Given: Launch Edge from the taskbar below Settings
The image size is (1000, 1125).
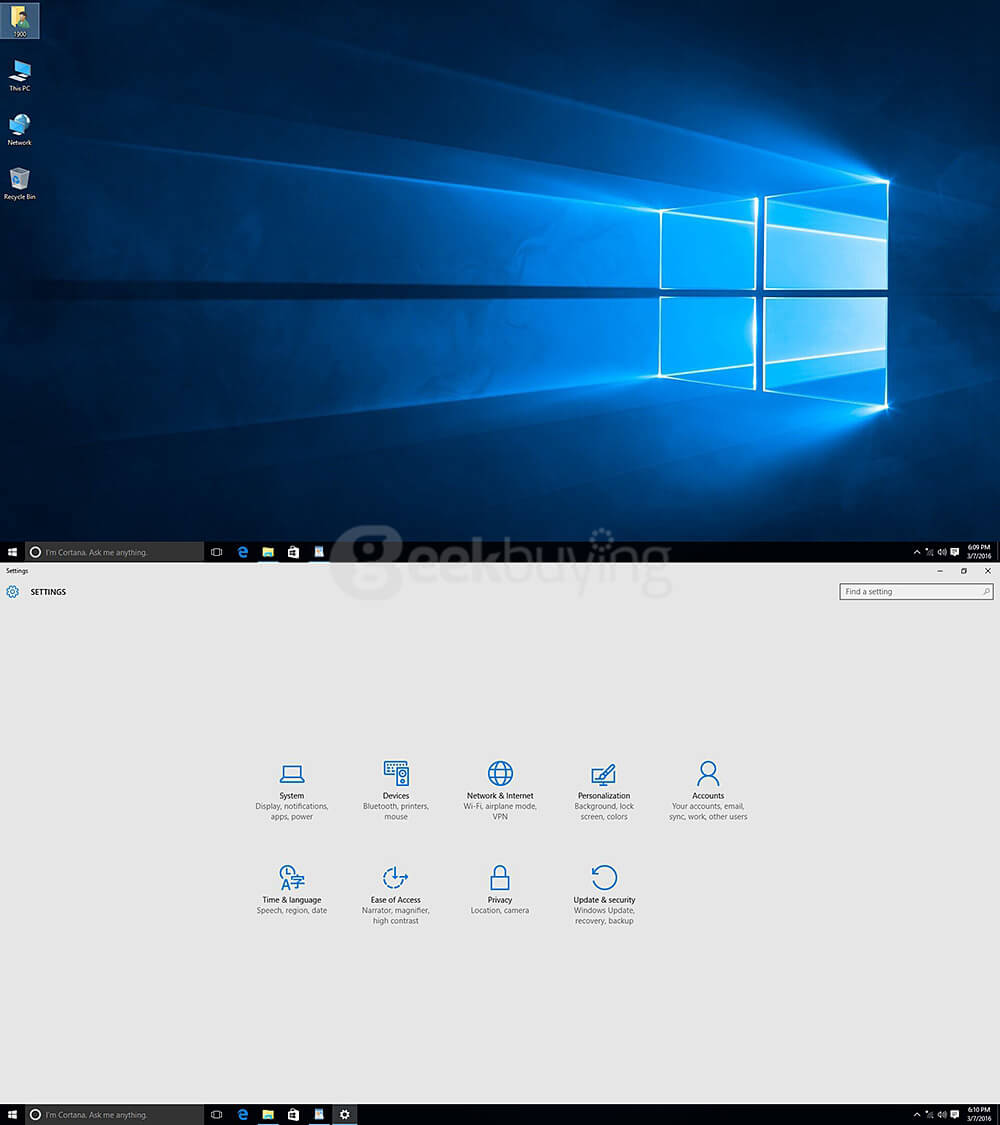Looking at the screenshot, I should click(242, 1114).
